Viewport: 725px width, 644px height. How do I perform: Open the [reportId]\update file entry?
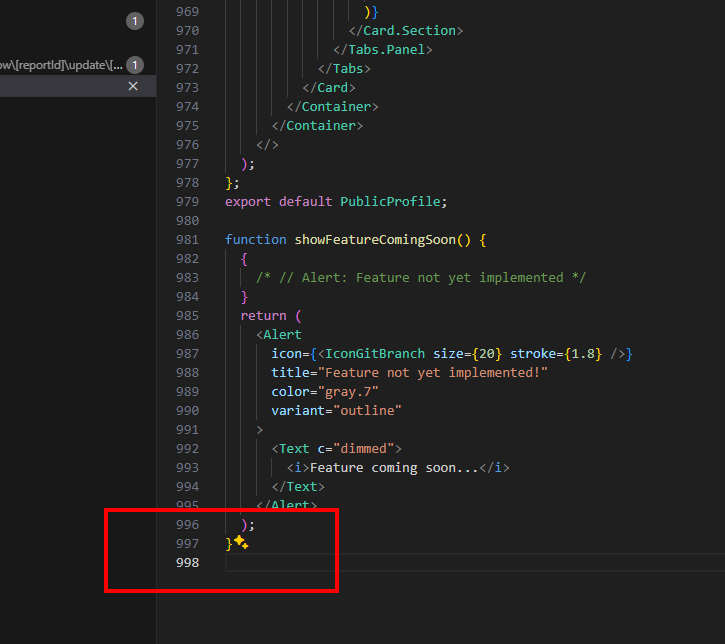click(x=61, y=65)
